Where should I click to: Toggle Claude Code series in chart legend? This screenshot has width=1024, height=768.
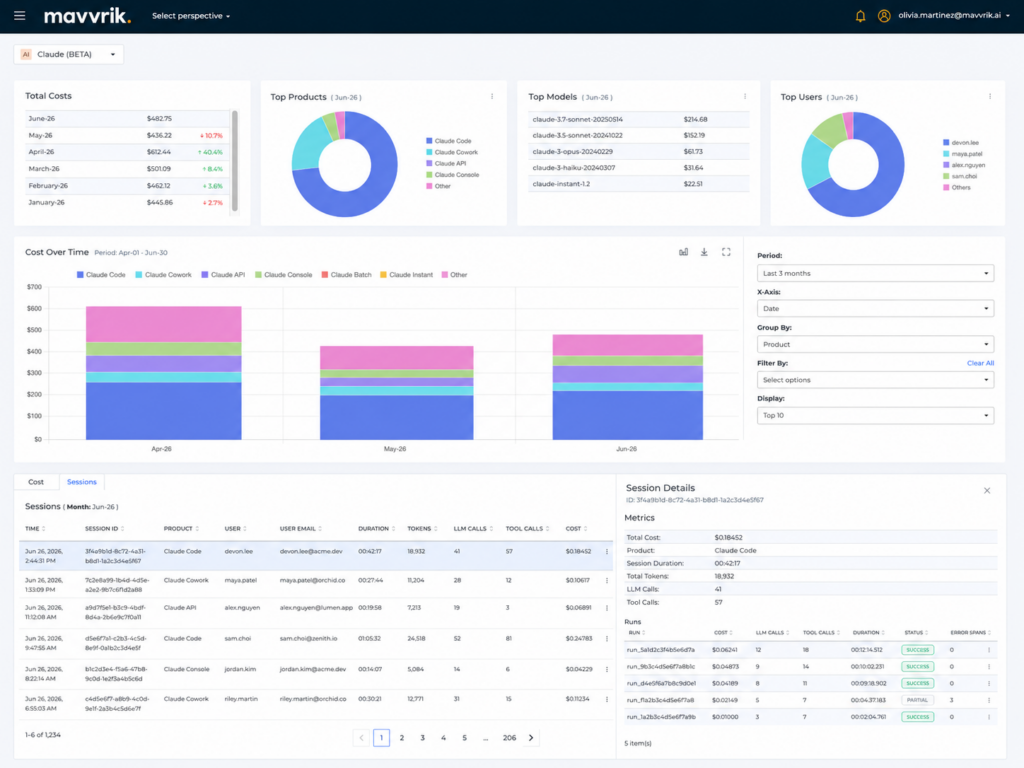coord(101,275)
